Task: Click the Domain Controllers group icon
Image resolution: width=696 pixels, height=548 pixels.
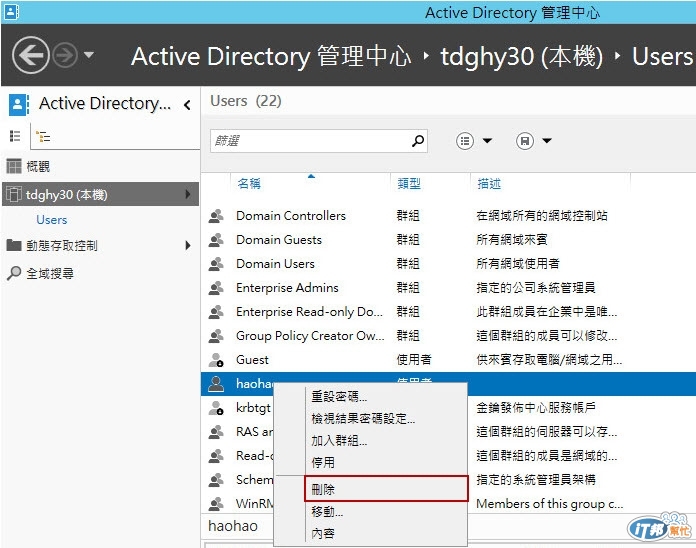Action: (x=216, y=216)
